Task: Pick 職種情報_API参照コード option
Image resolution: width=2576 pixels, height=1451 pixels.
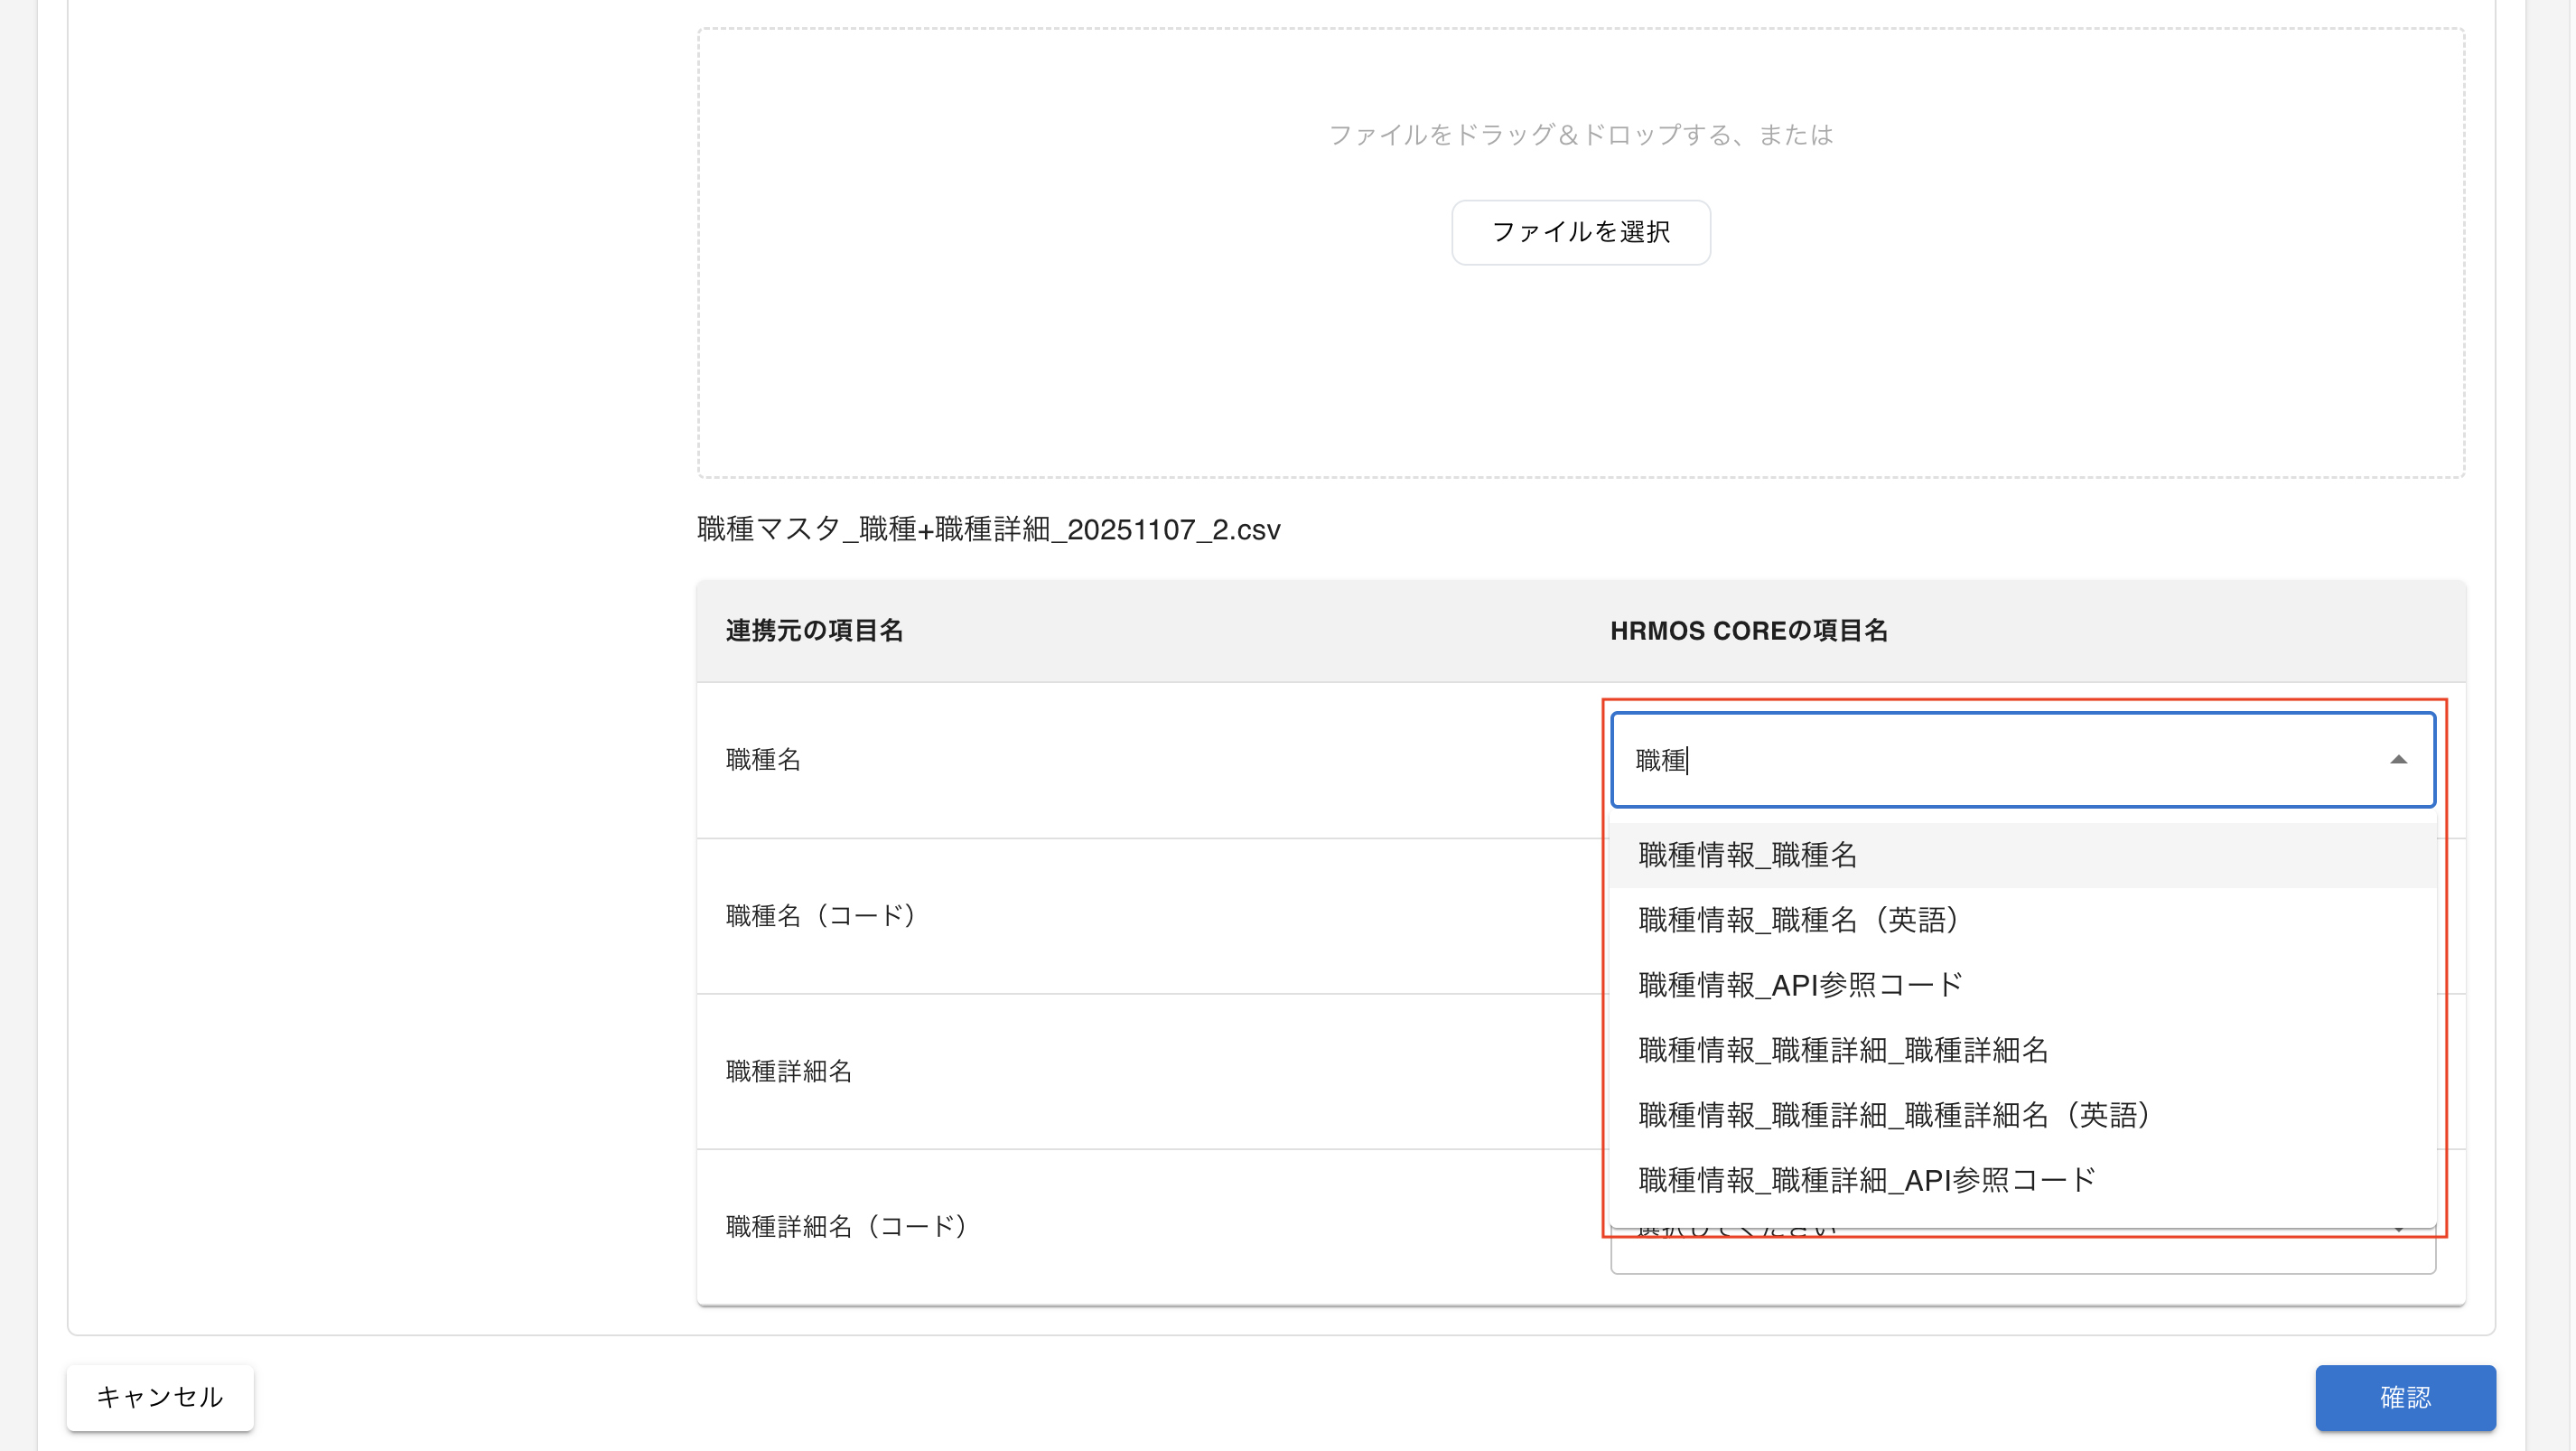Action: click(1800, 985)
